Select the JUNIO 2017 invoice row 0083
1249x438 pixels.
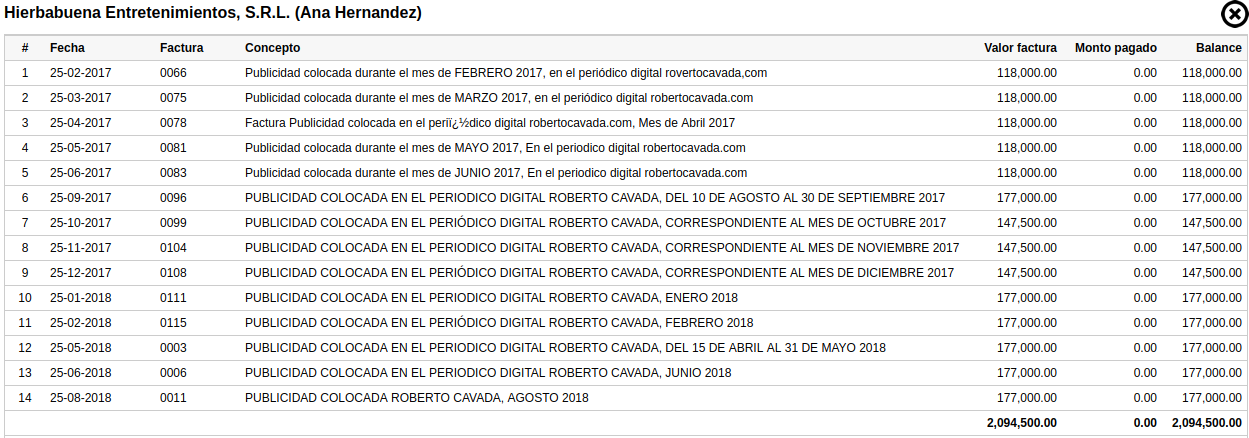click(624, 173)
